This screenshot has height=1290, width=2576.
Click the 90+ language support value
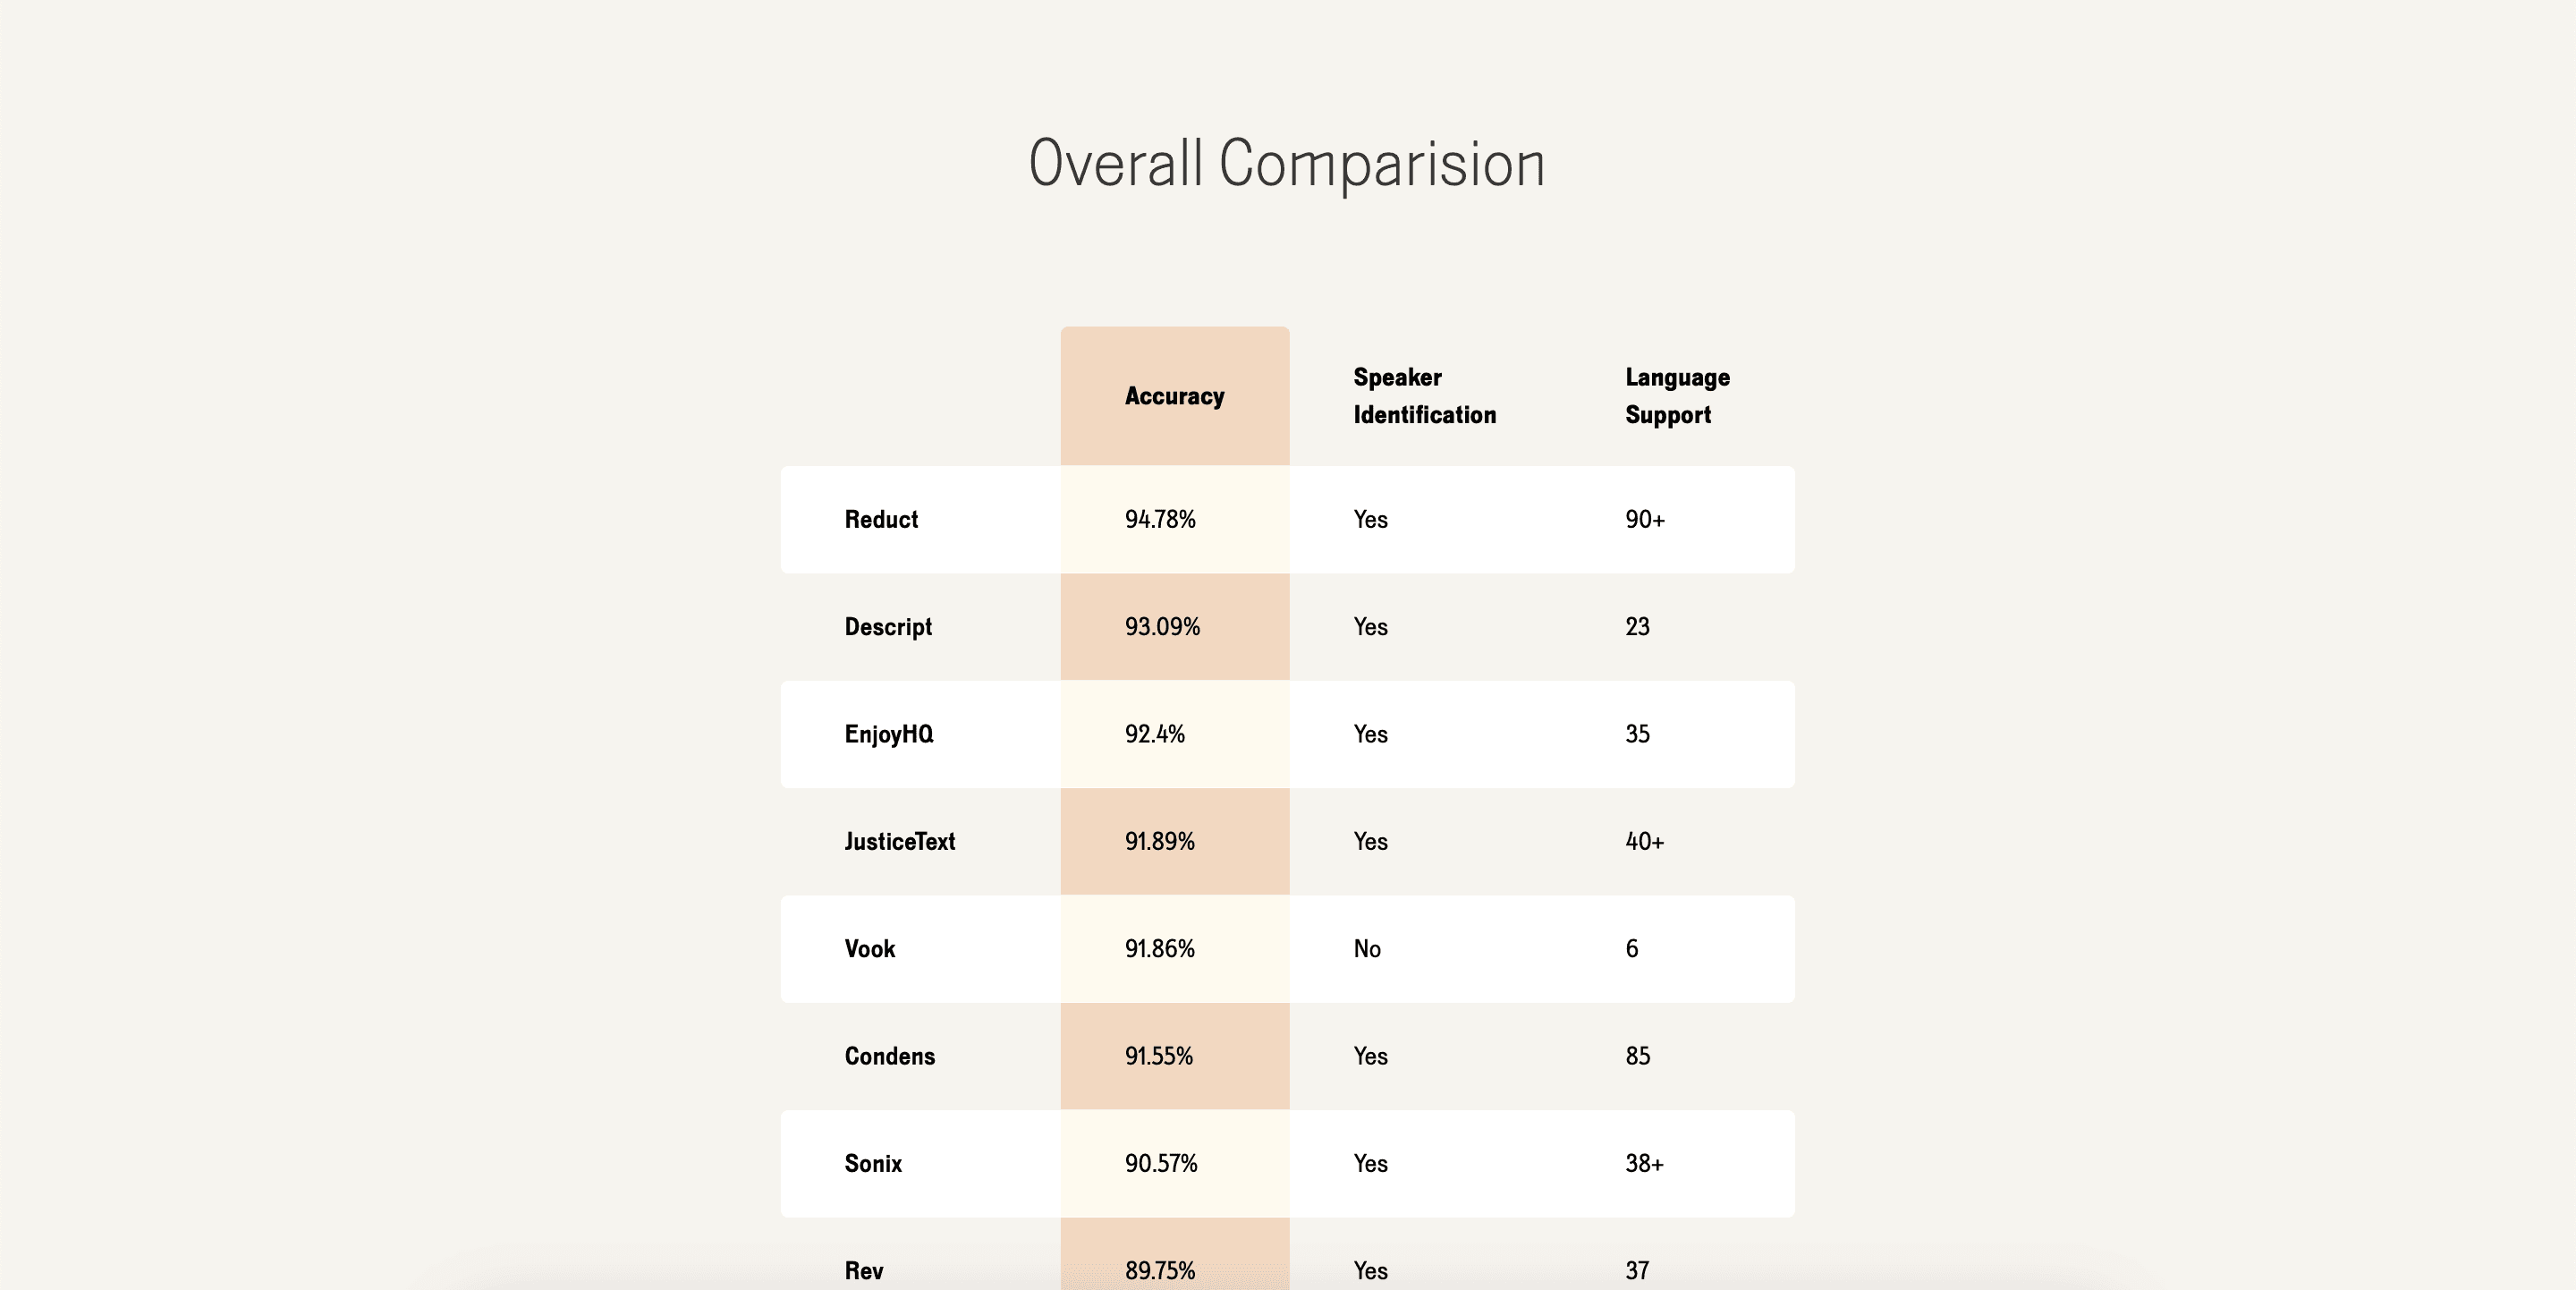pos(1645,519)
